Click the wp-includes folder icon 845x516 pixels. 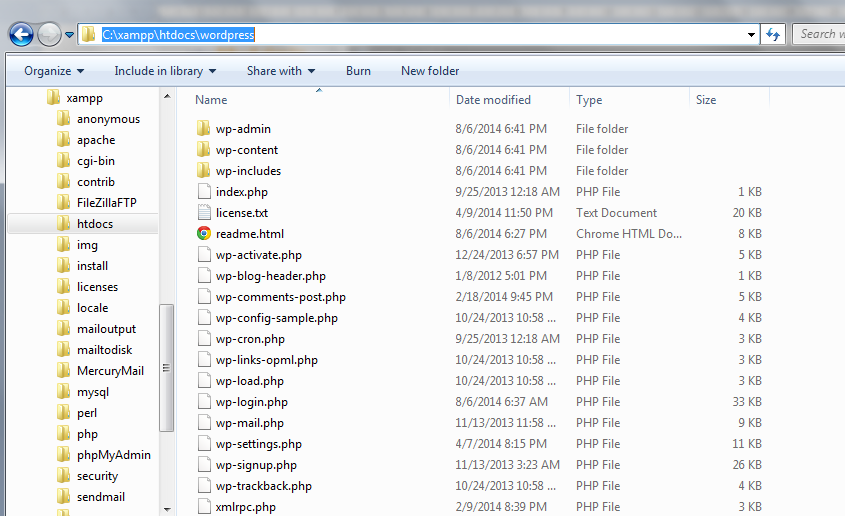[204, 171]
